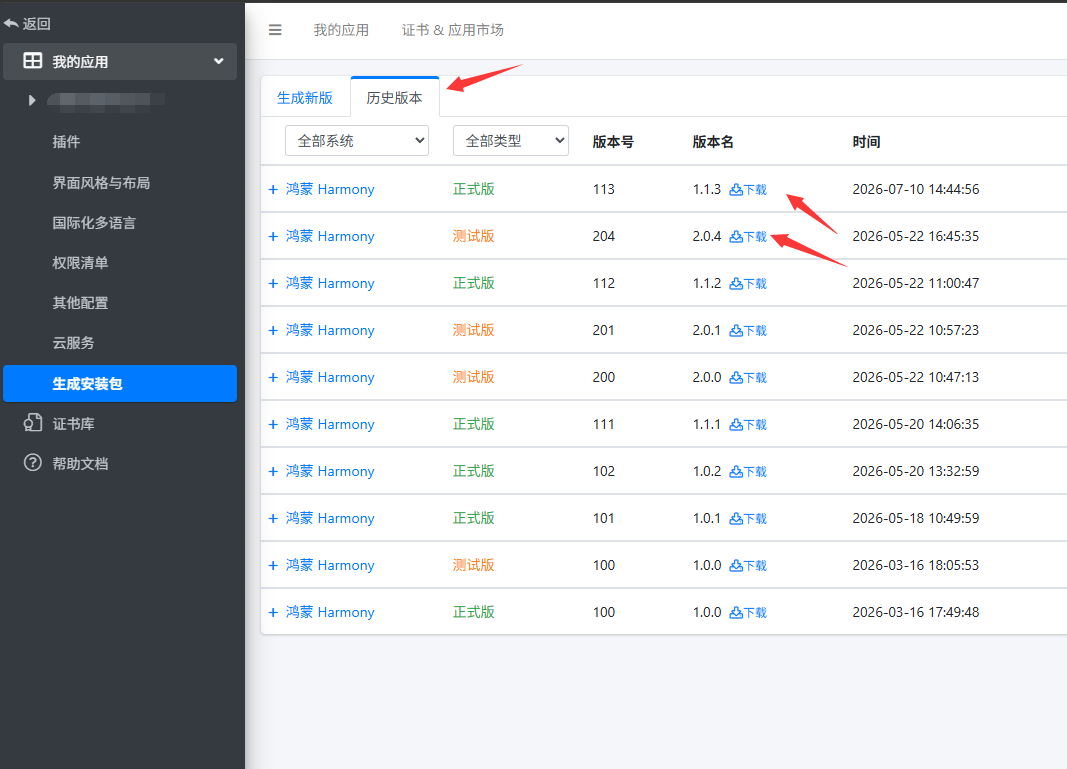Open the 全部系统 dropdown filter
Viewport: 1067px width, 769px height.
(357, 141)
